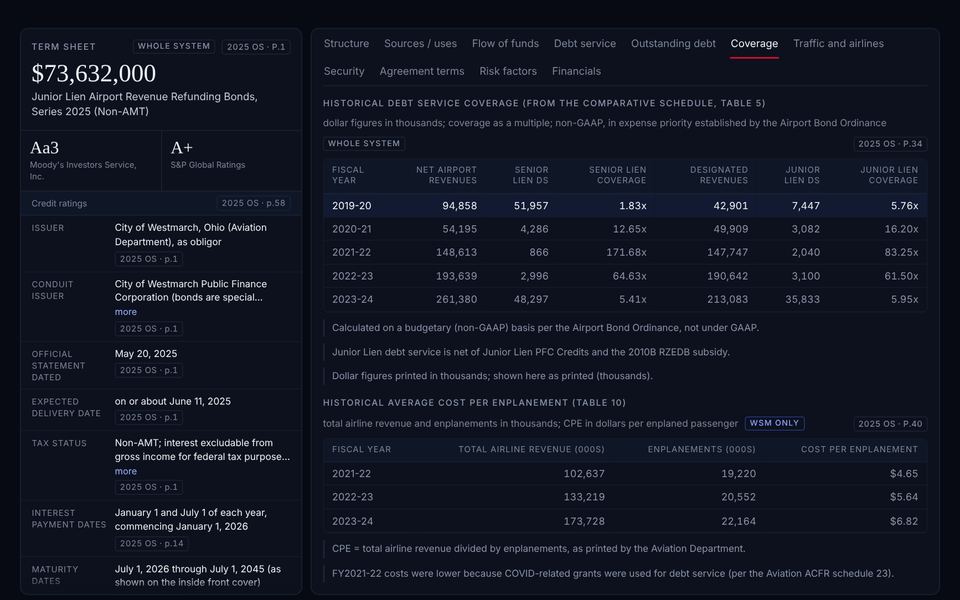Click the on or about June 11, 2025 value
This screenshot has height=600, width=960.
[x=173, y=401]
